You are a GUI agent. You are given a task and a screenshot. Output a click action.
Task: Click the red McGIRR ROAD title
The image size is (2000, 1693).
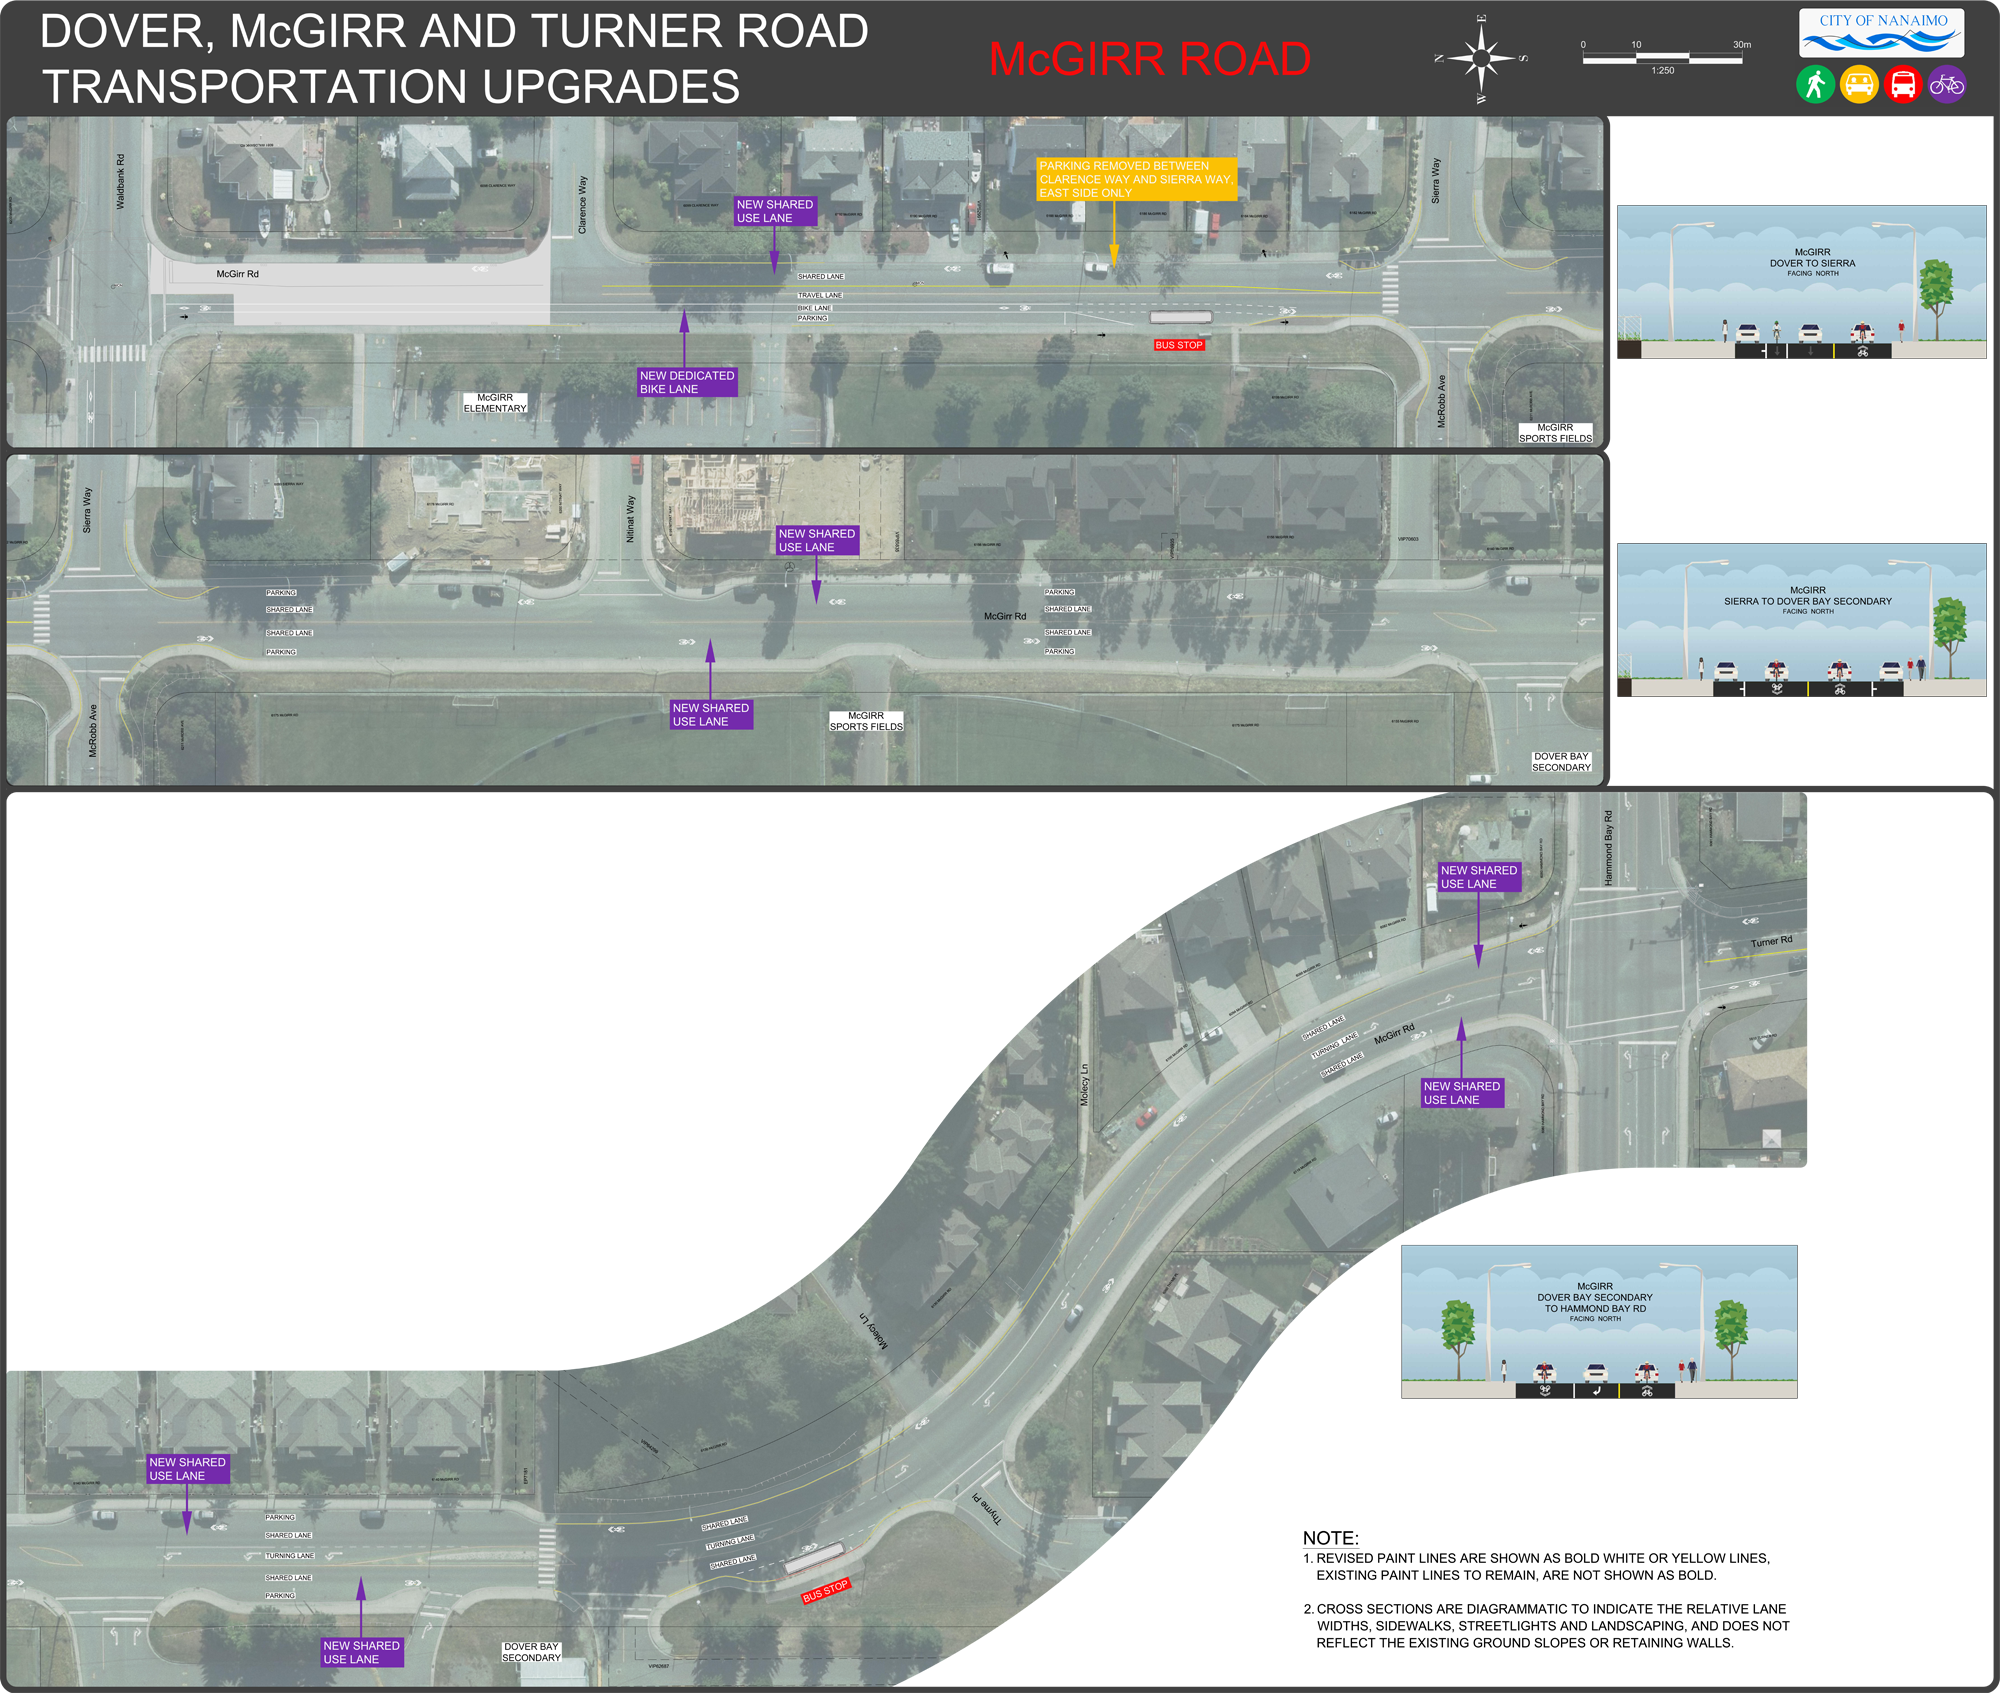[1149, 59]
